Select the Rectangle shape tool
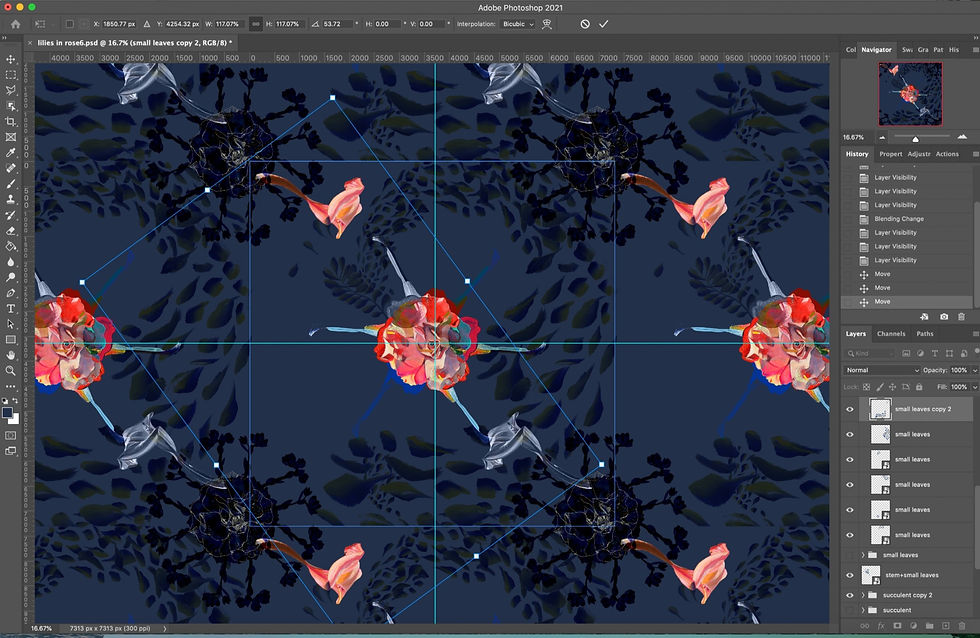980x638 pixels. click(x=11, y=340)
